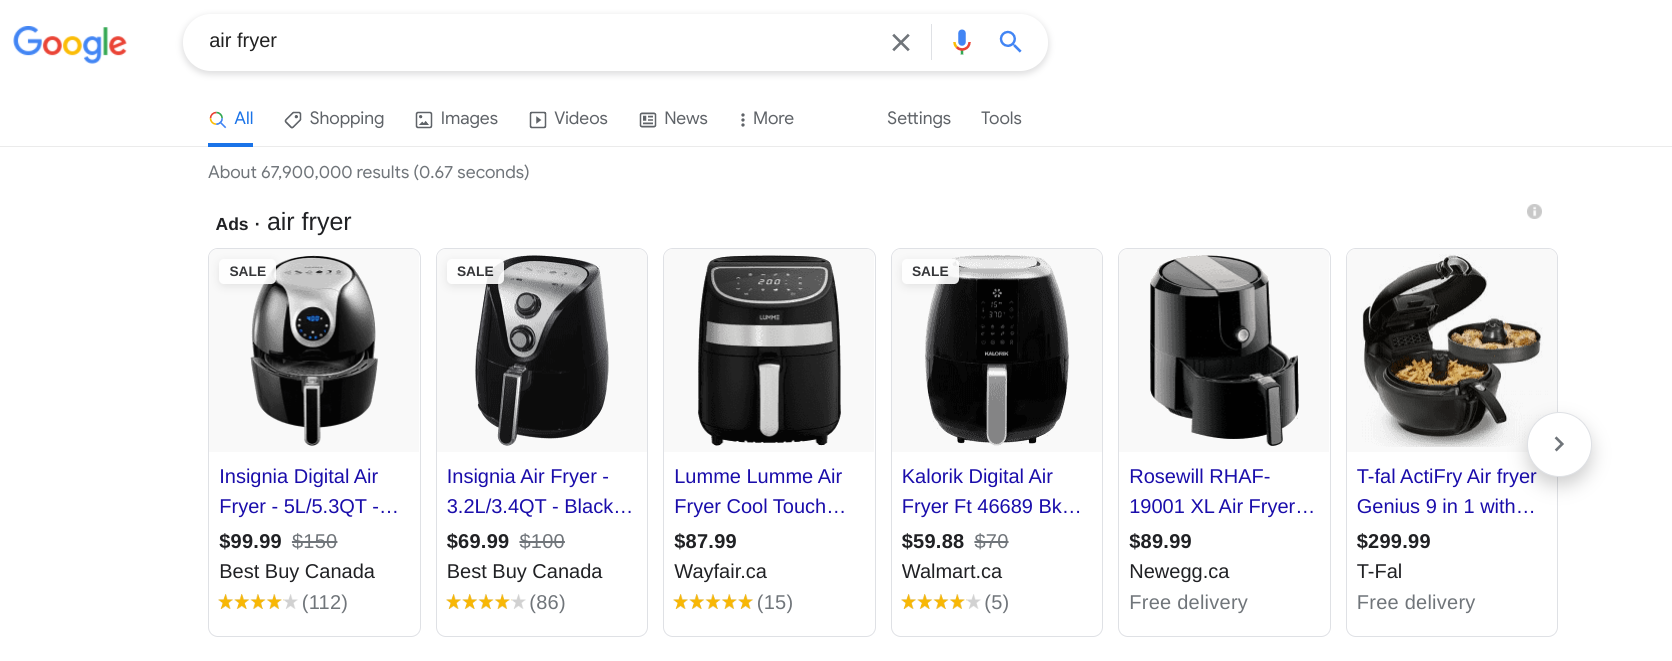Clear the search box using the X icon

[900, 42]
